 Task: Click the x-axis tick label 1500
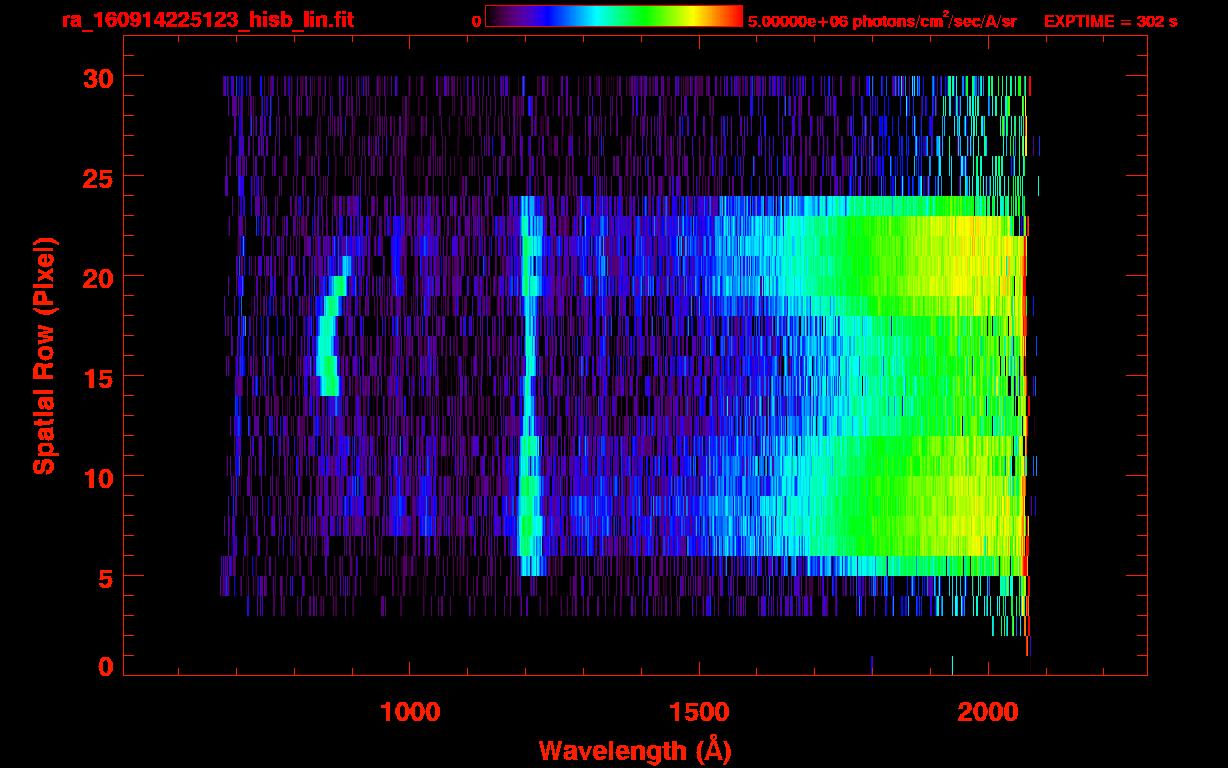point(698,712)
